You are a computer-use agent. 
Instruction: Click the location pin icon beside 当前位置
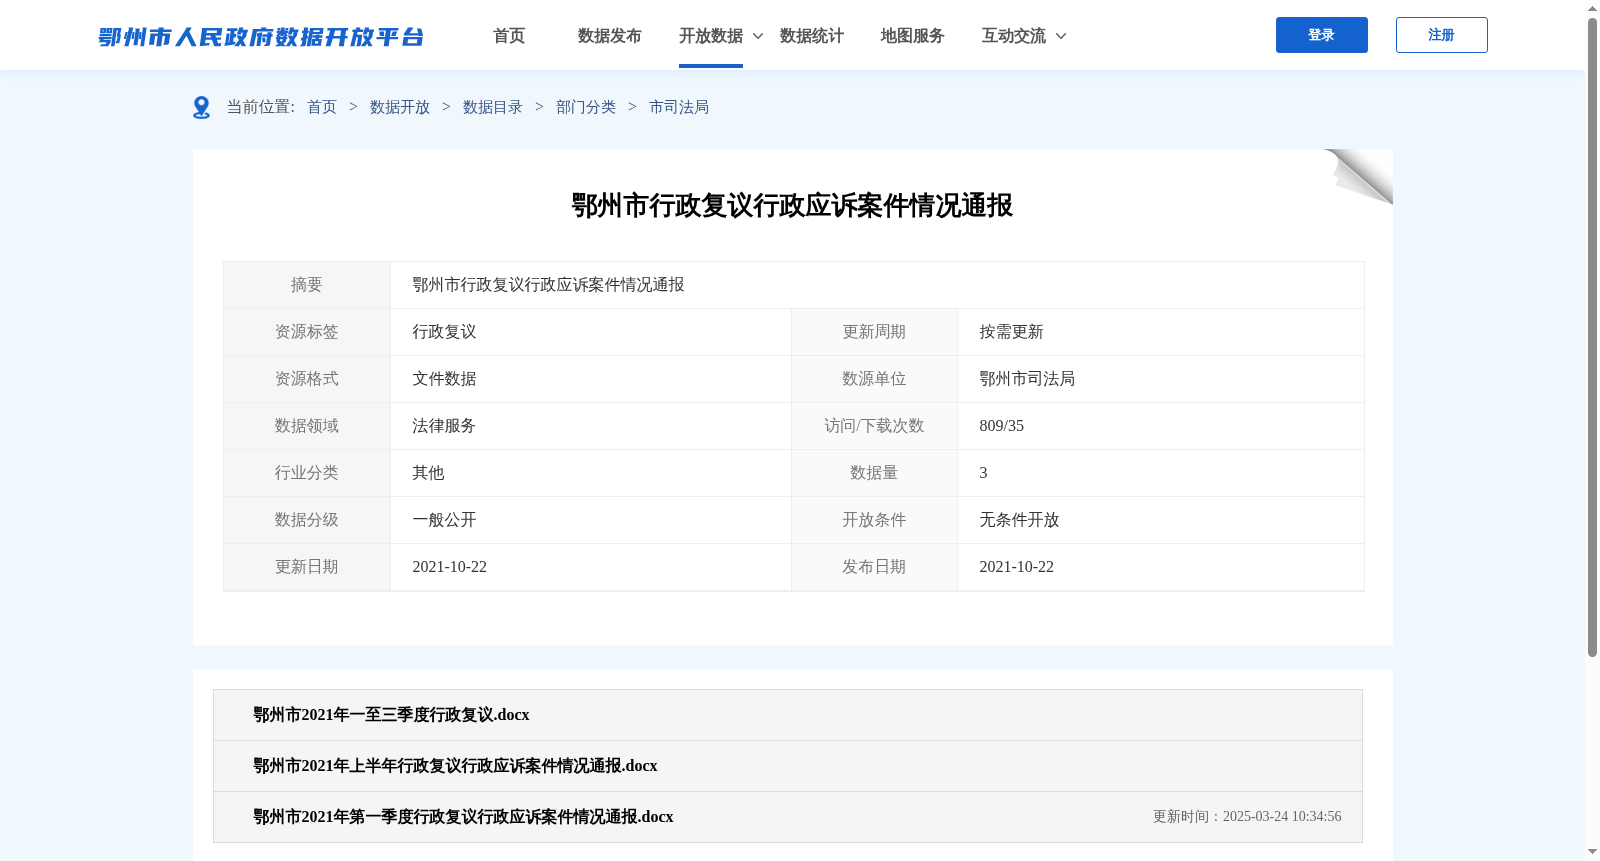pos(201,107)
